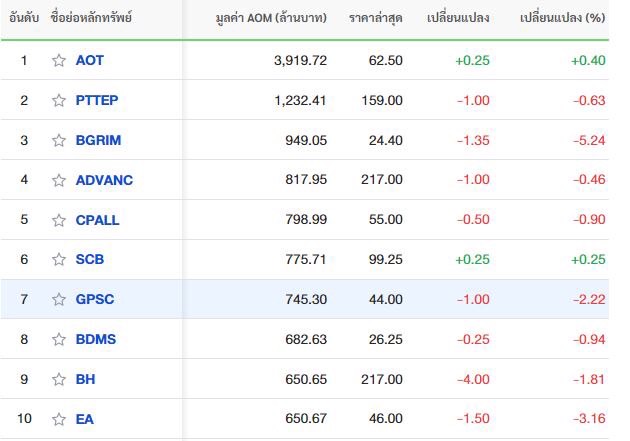Image resolution: width=630 pixels, height=441 pixels.
Task: Favorite AOT with its star icon
Action: pyautogui.click(x=59, y=60)
